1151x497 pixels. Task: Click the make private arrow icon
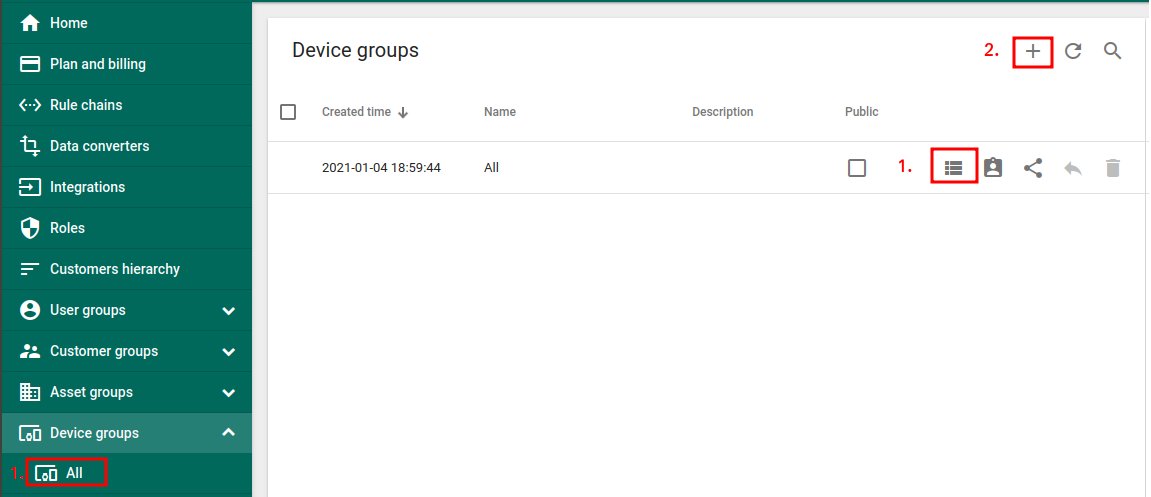1073,168
